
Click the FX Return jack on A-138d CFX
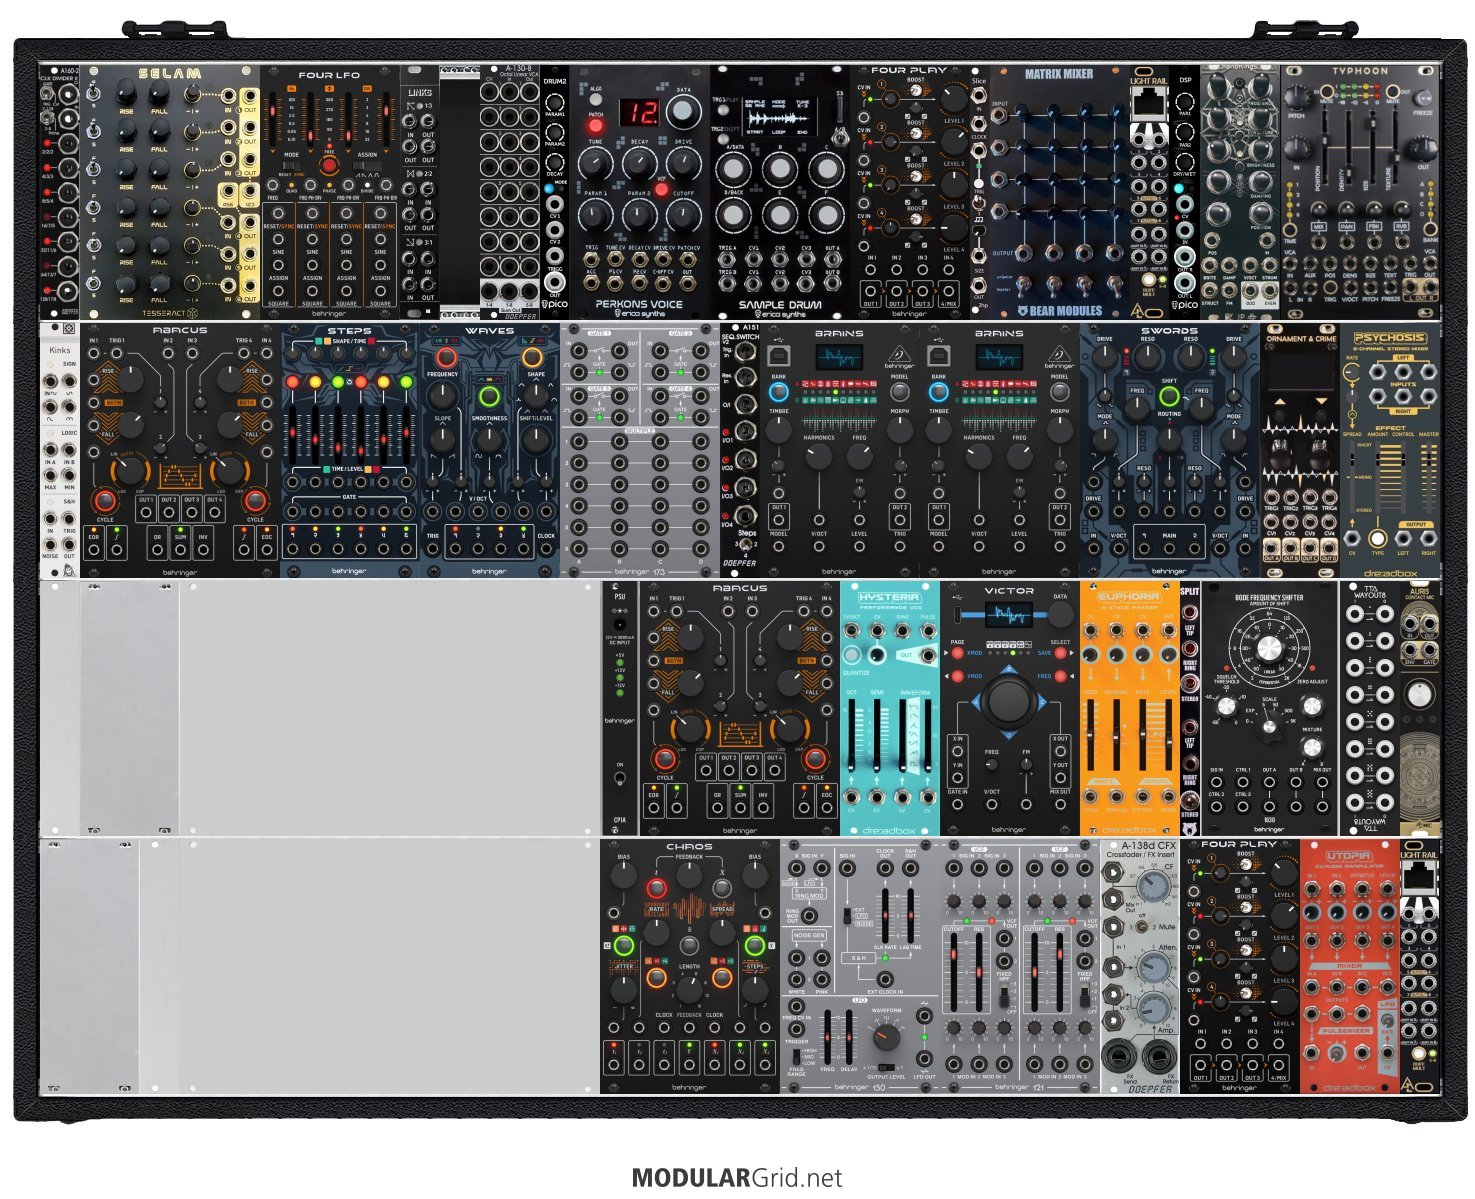tap(1159, 1056)
